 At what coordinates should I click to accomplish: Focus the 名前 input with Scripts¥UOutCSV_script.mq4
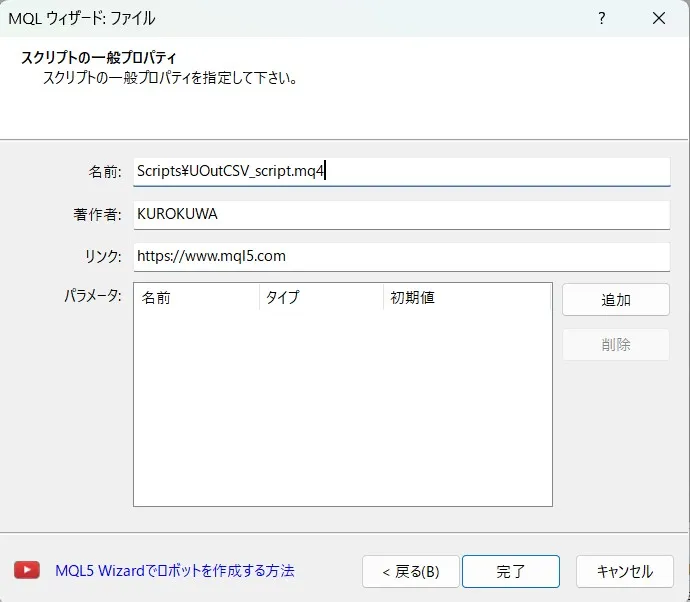pos(402,171)
